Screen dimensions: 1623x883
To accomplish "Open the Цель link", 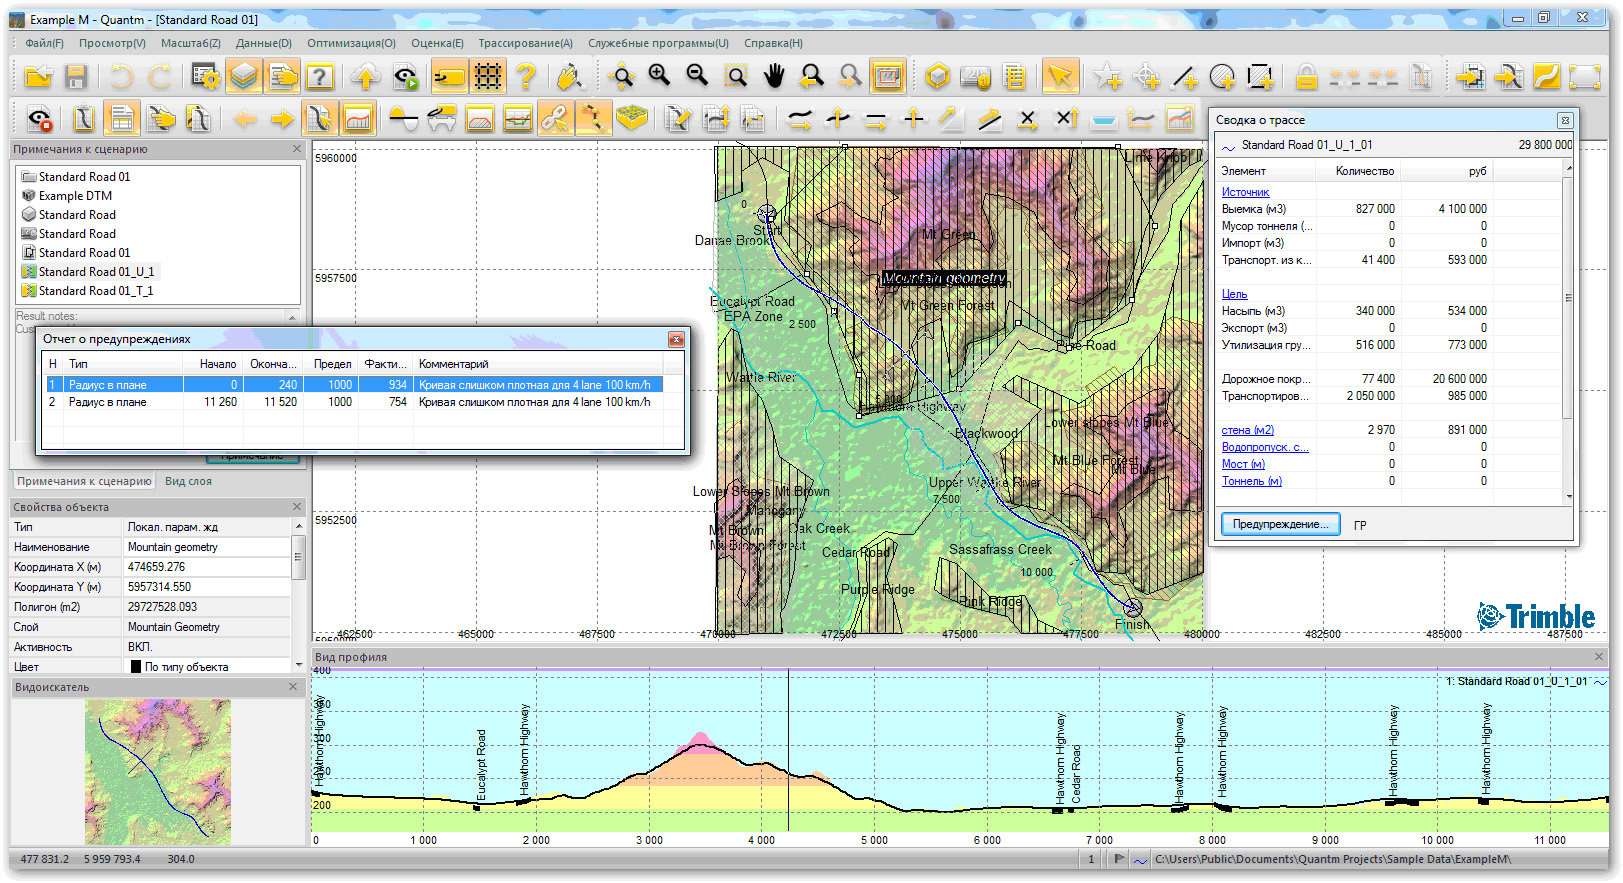I will 1234,294.
